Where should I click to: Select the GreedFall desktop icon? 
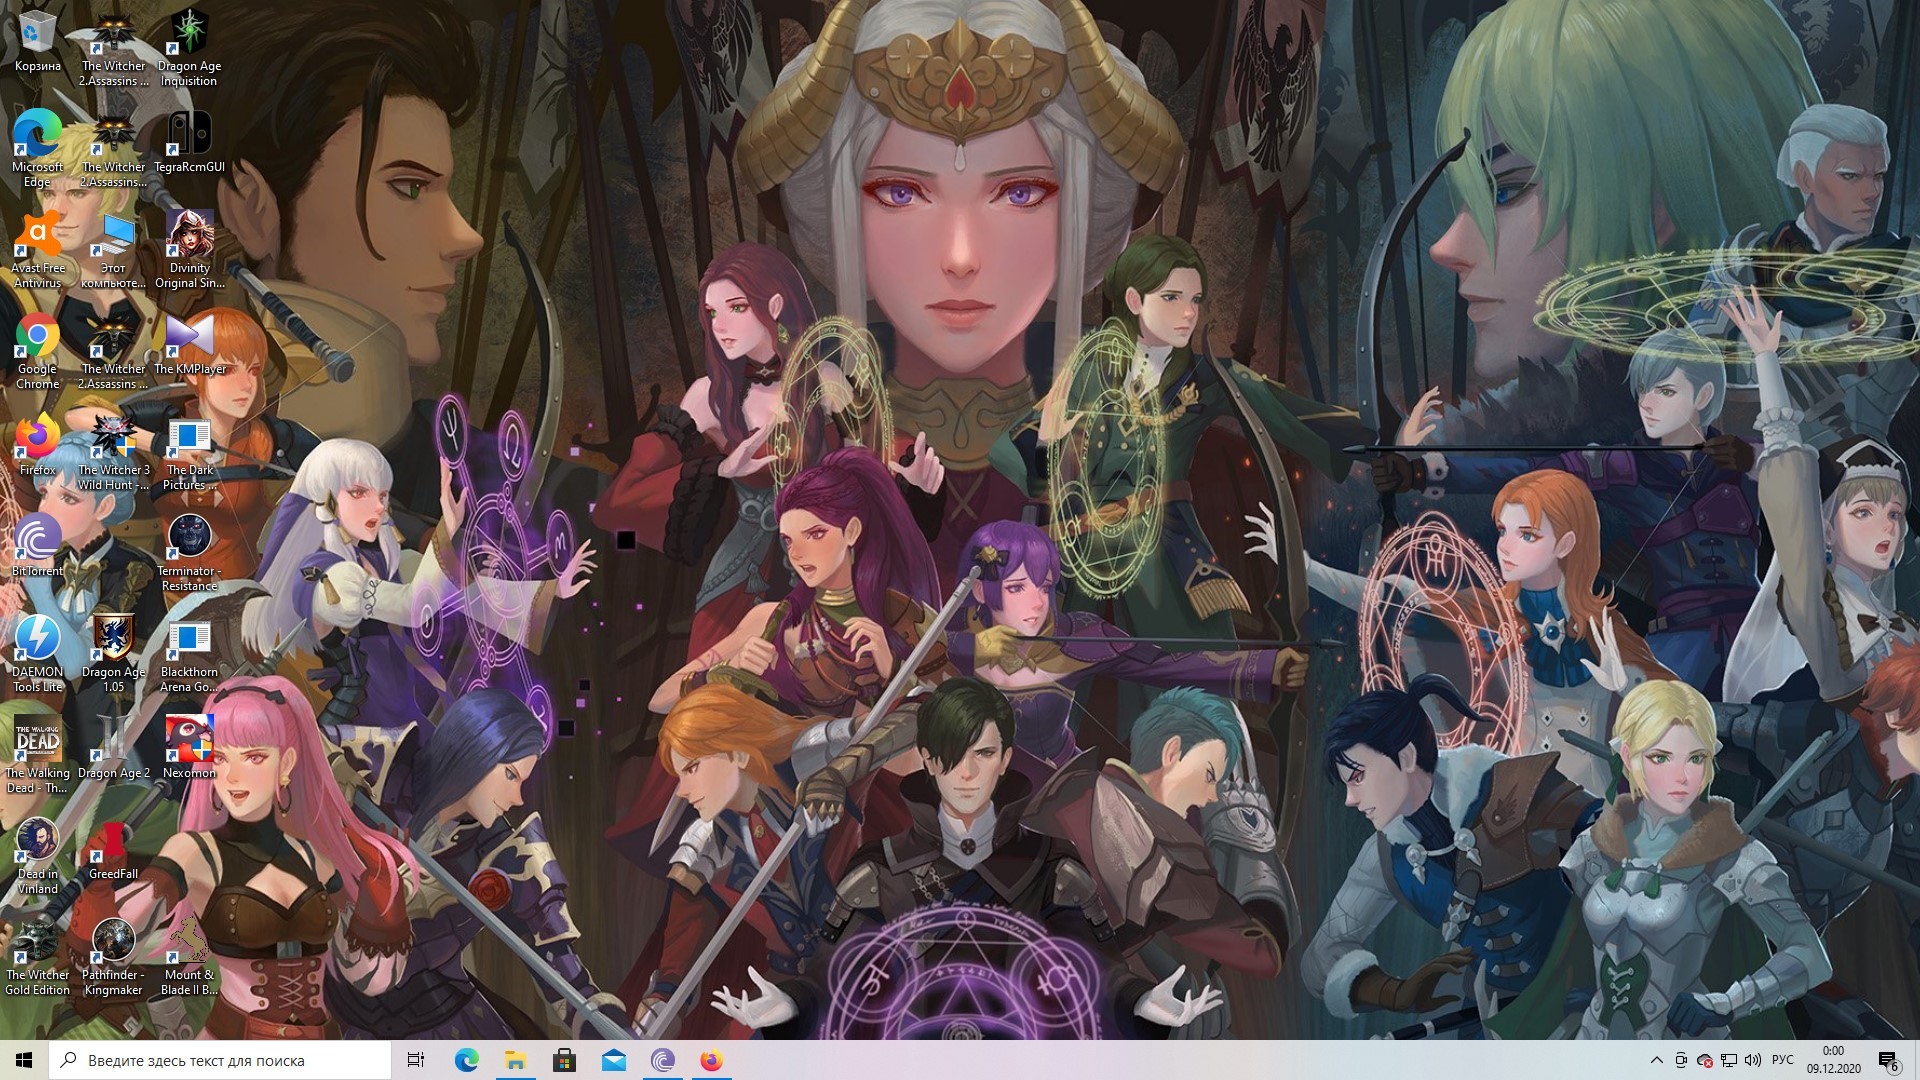tap(113, 843)
